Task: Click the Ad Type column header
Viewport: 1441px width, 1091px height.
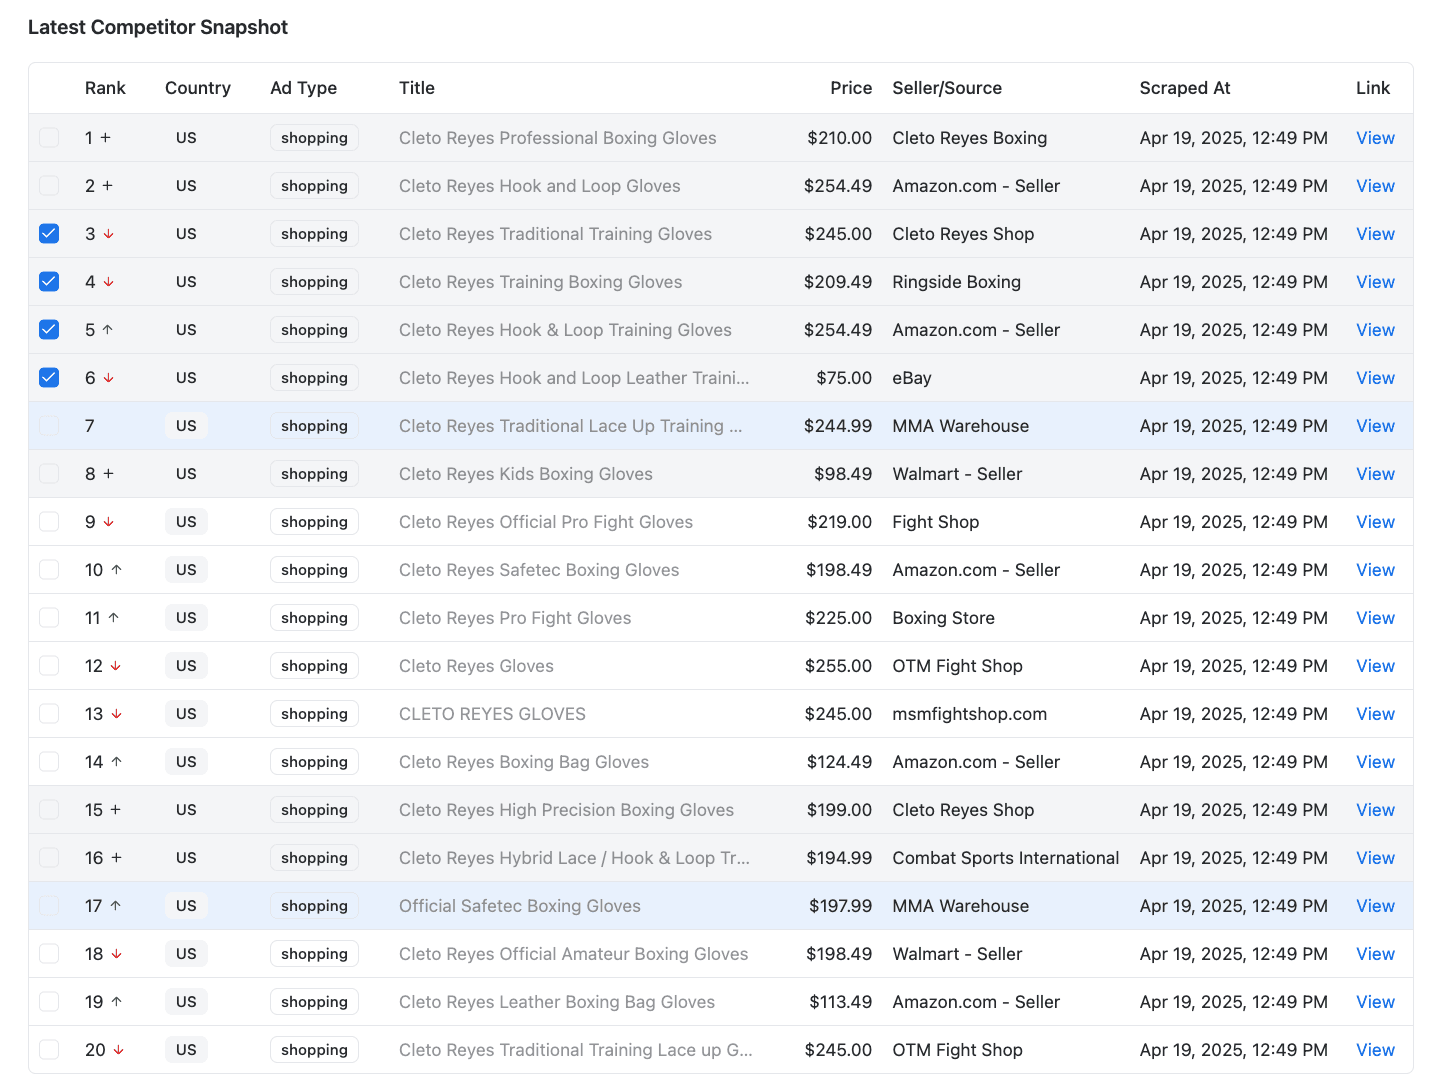Action: pos(303,88)
